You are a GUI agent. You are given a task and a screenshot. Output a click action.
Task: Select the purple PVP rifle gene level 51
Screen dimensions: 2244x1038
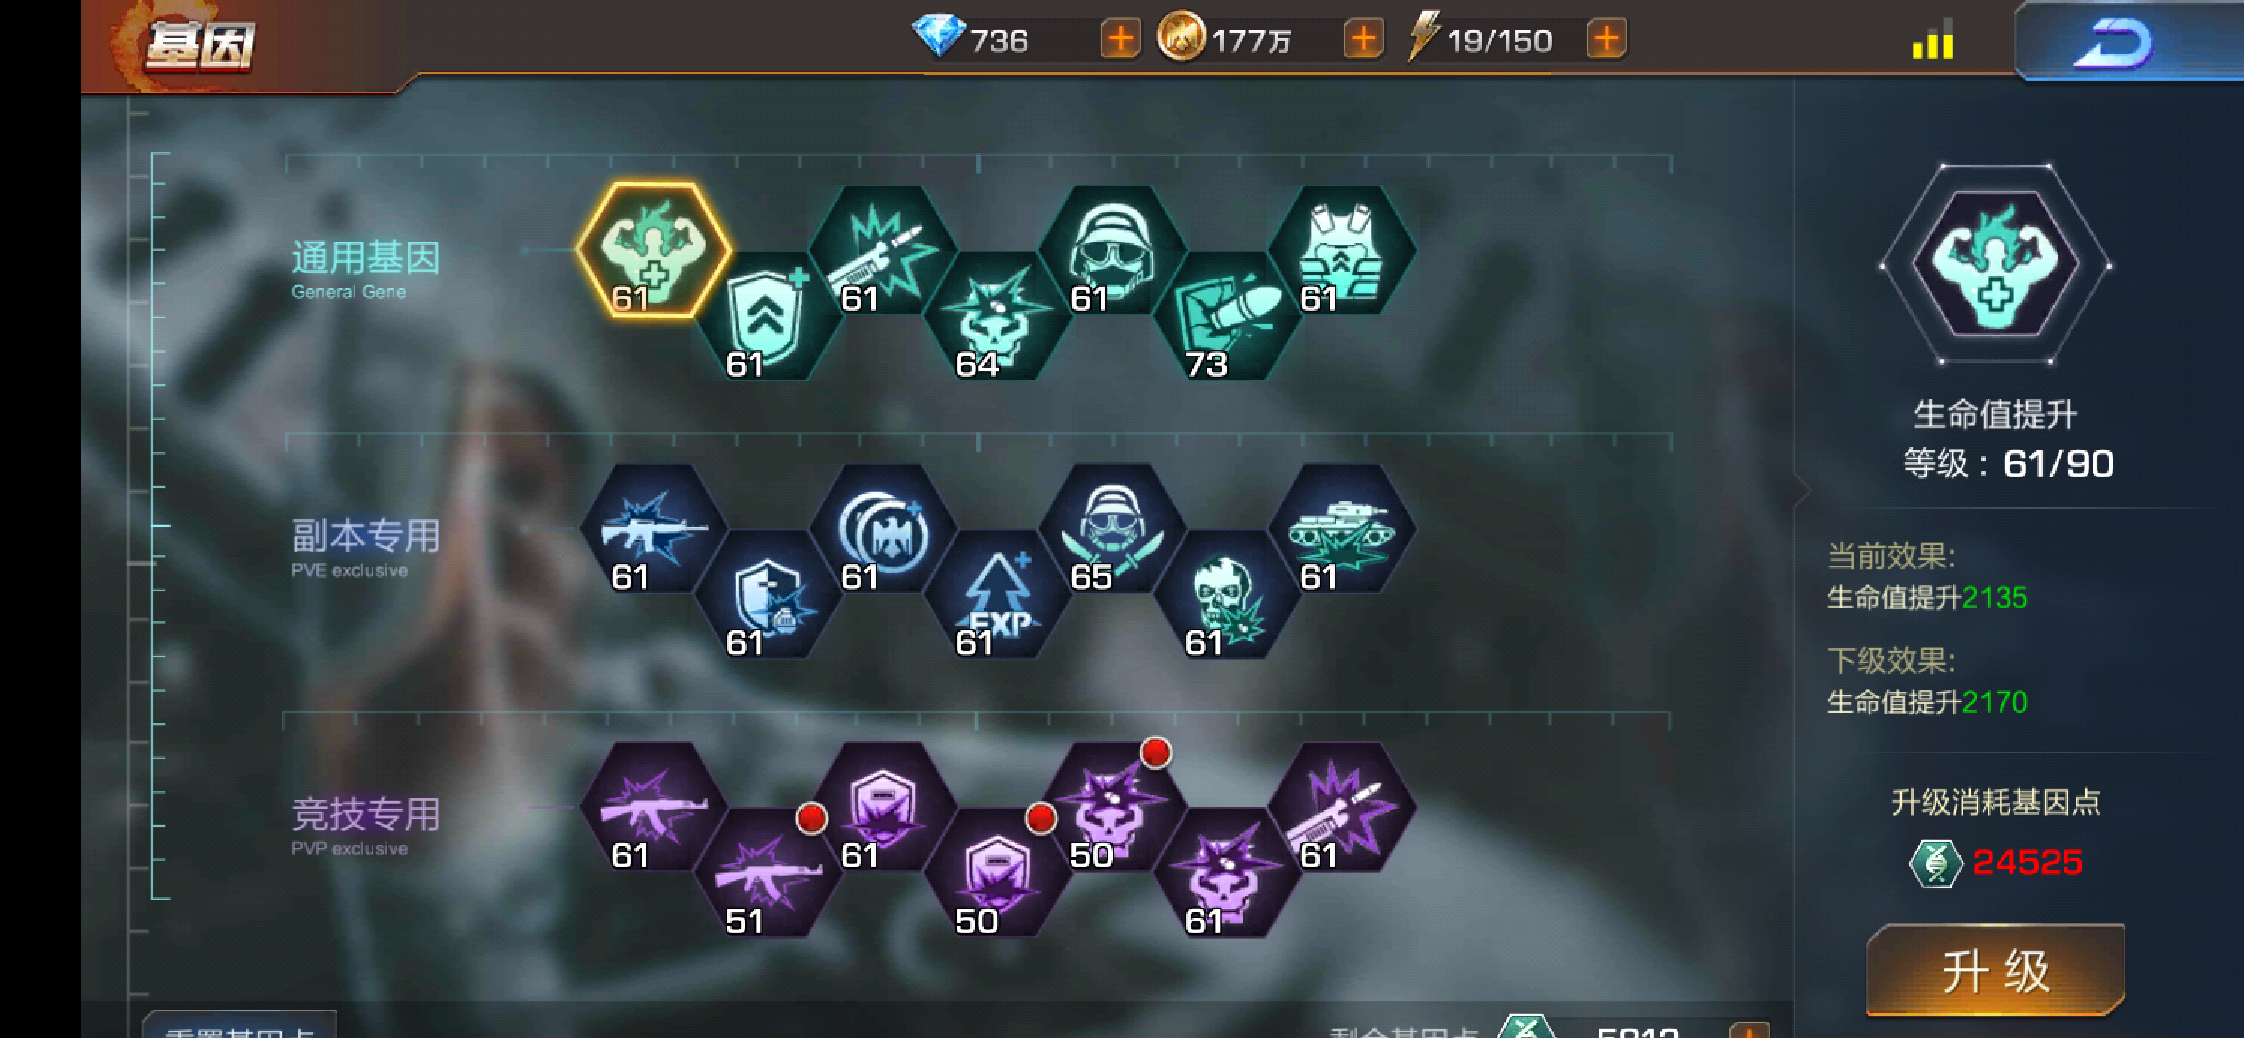tap(768, 872)
